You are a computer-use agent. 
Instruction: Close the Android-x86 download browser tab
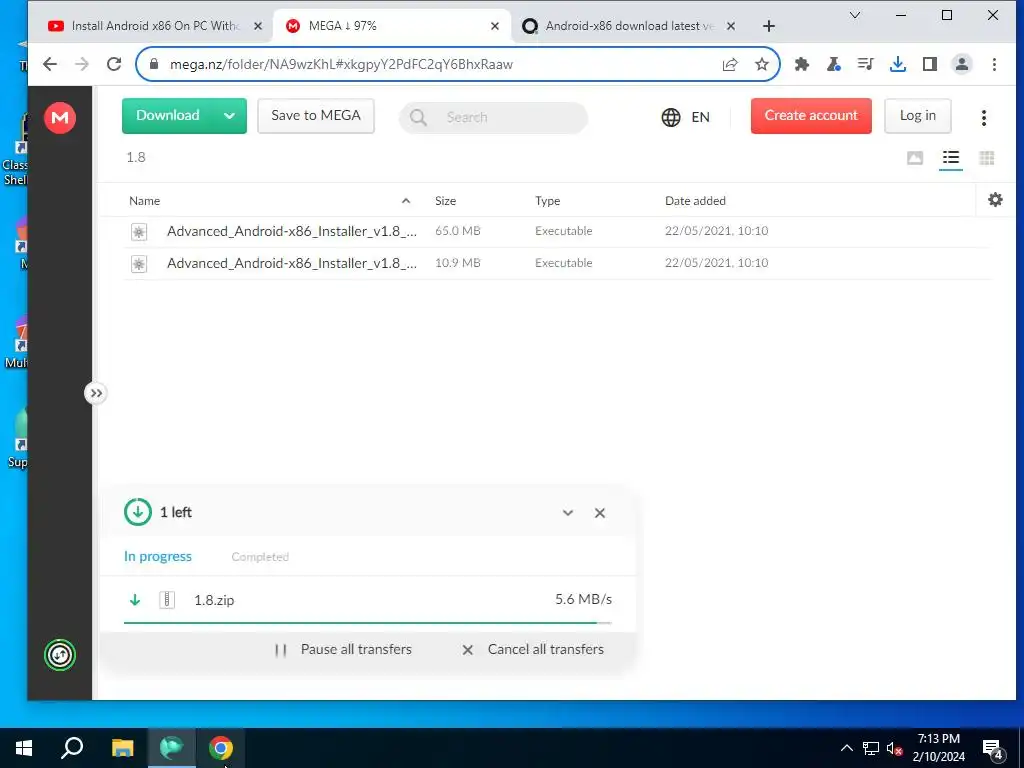731,26
